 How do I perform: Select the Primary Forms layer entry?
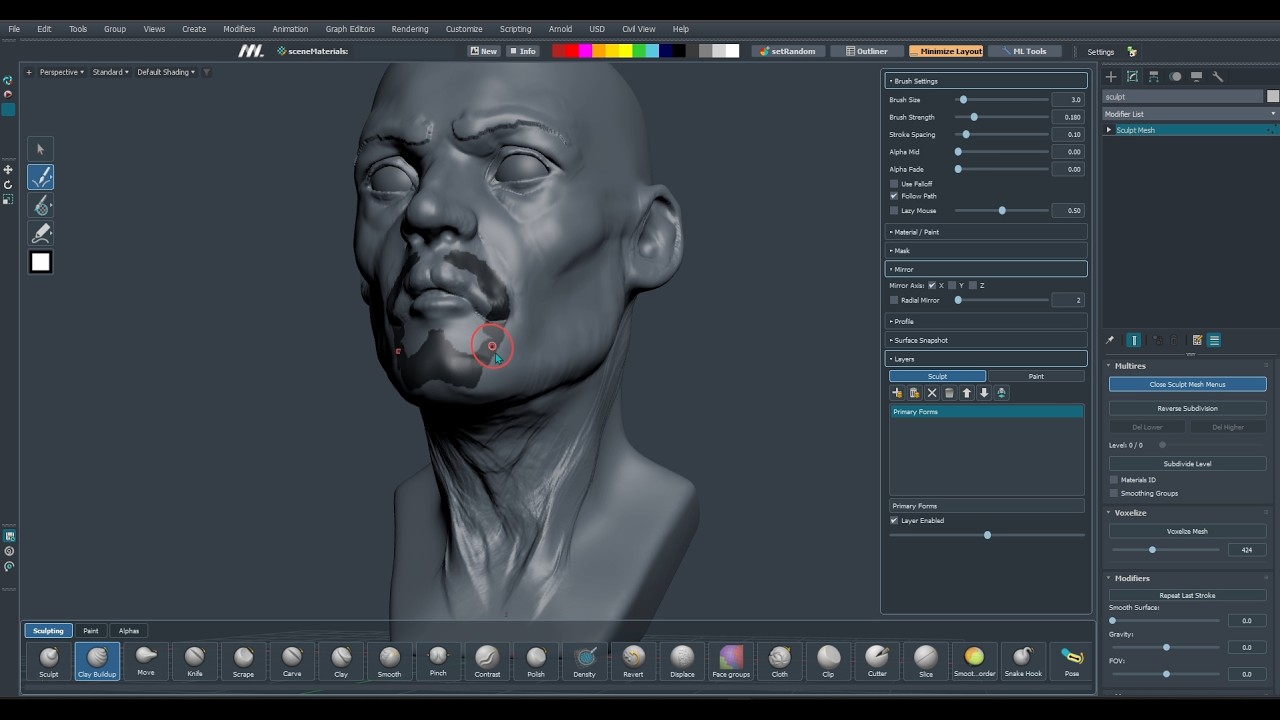[986, 412]
